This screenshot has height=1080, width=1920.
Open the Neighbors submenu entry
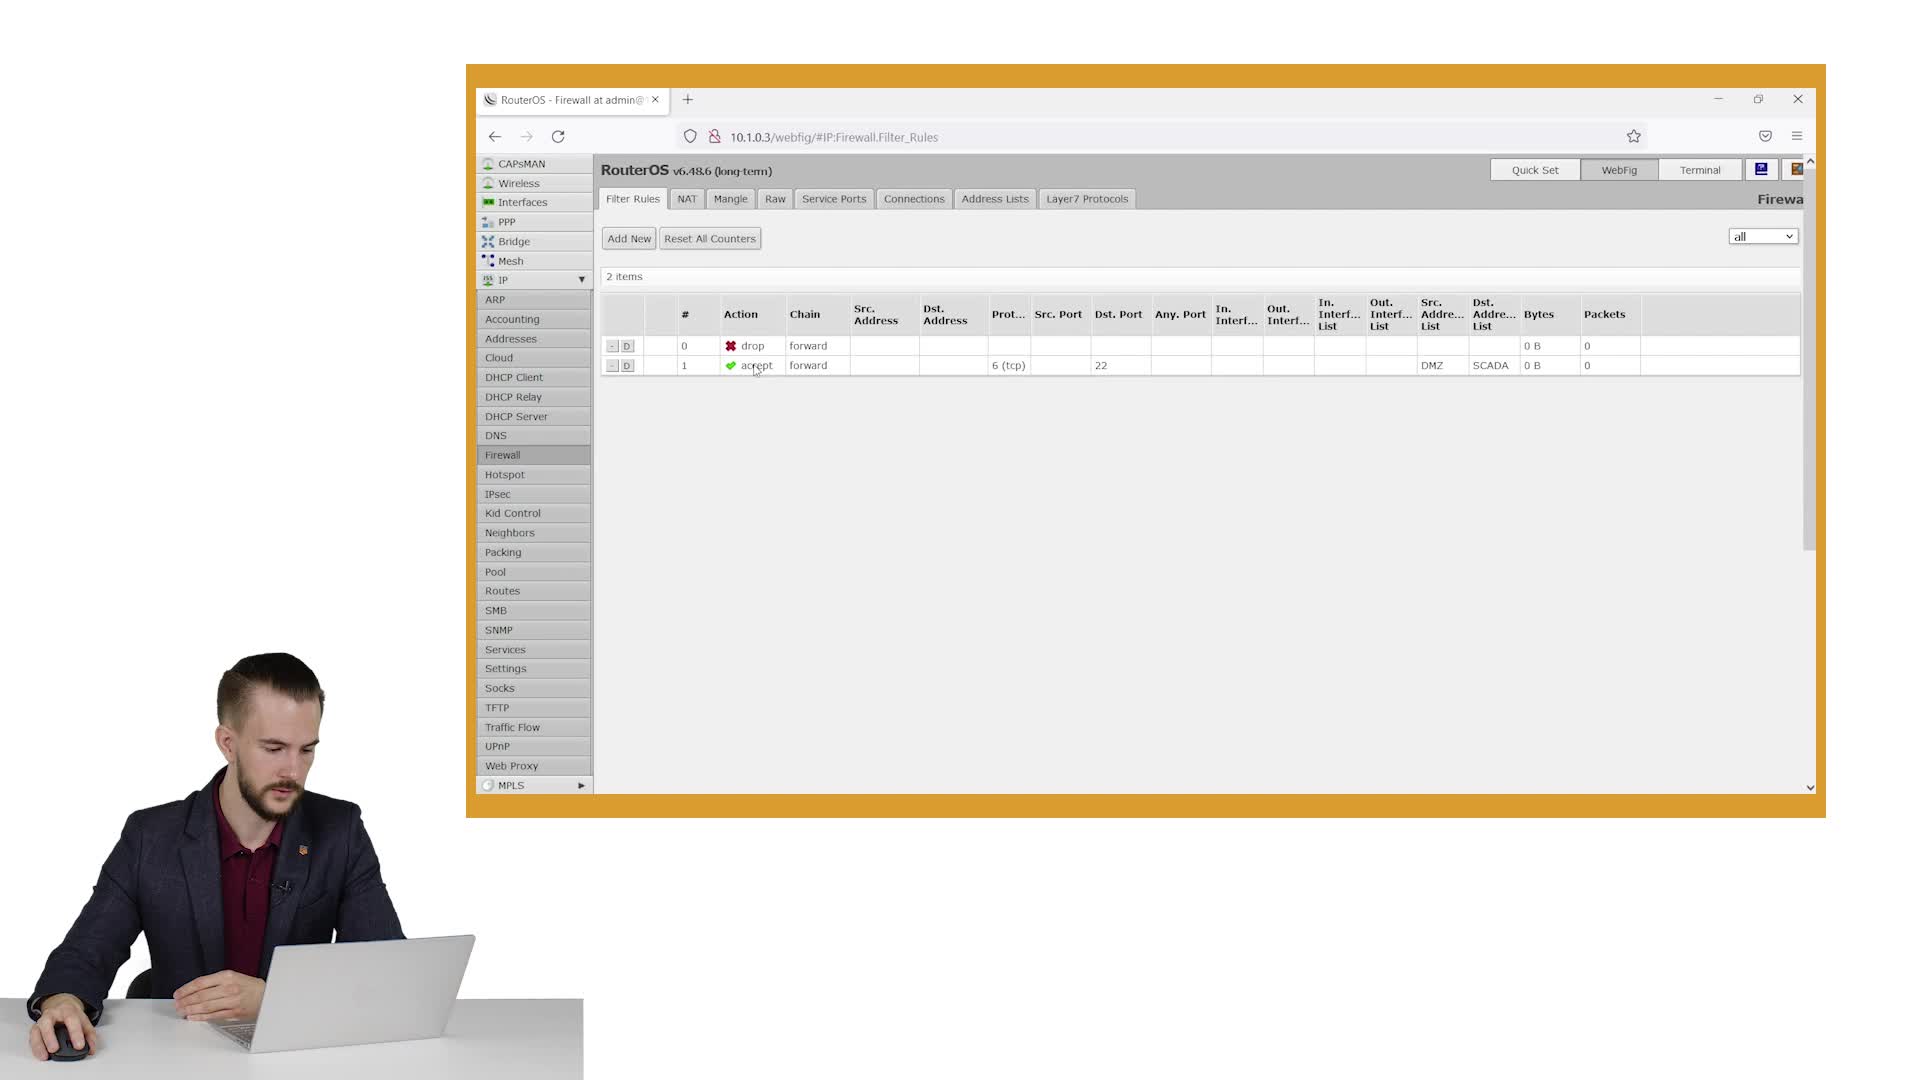pos(534,533)
